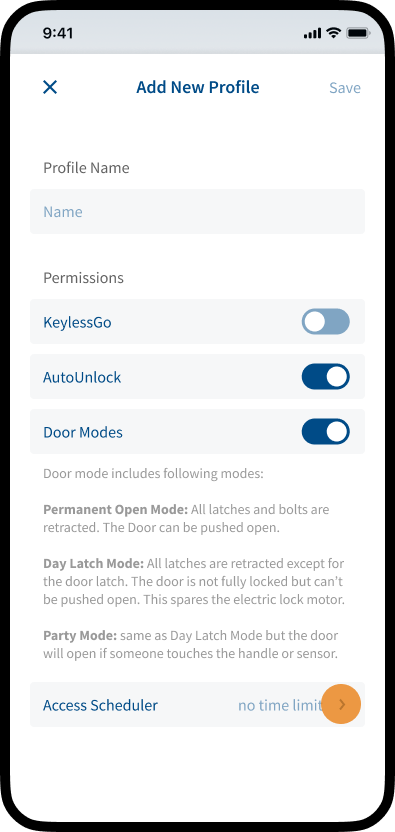Screen dimensions: 395x832
Task: Turn off the AutoUnlock switch
Action: [x=325, y=377]
